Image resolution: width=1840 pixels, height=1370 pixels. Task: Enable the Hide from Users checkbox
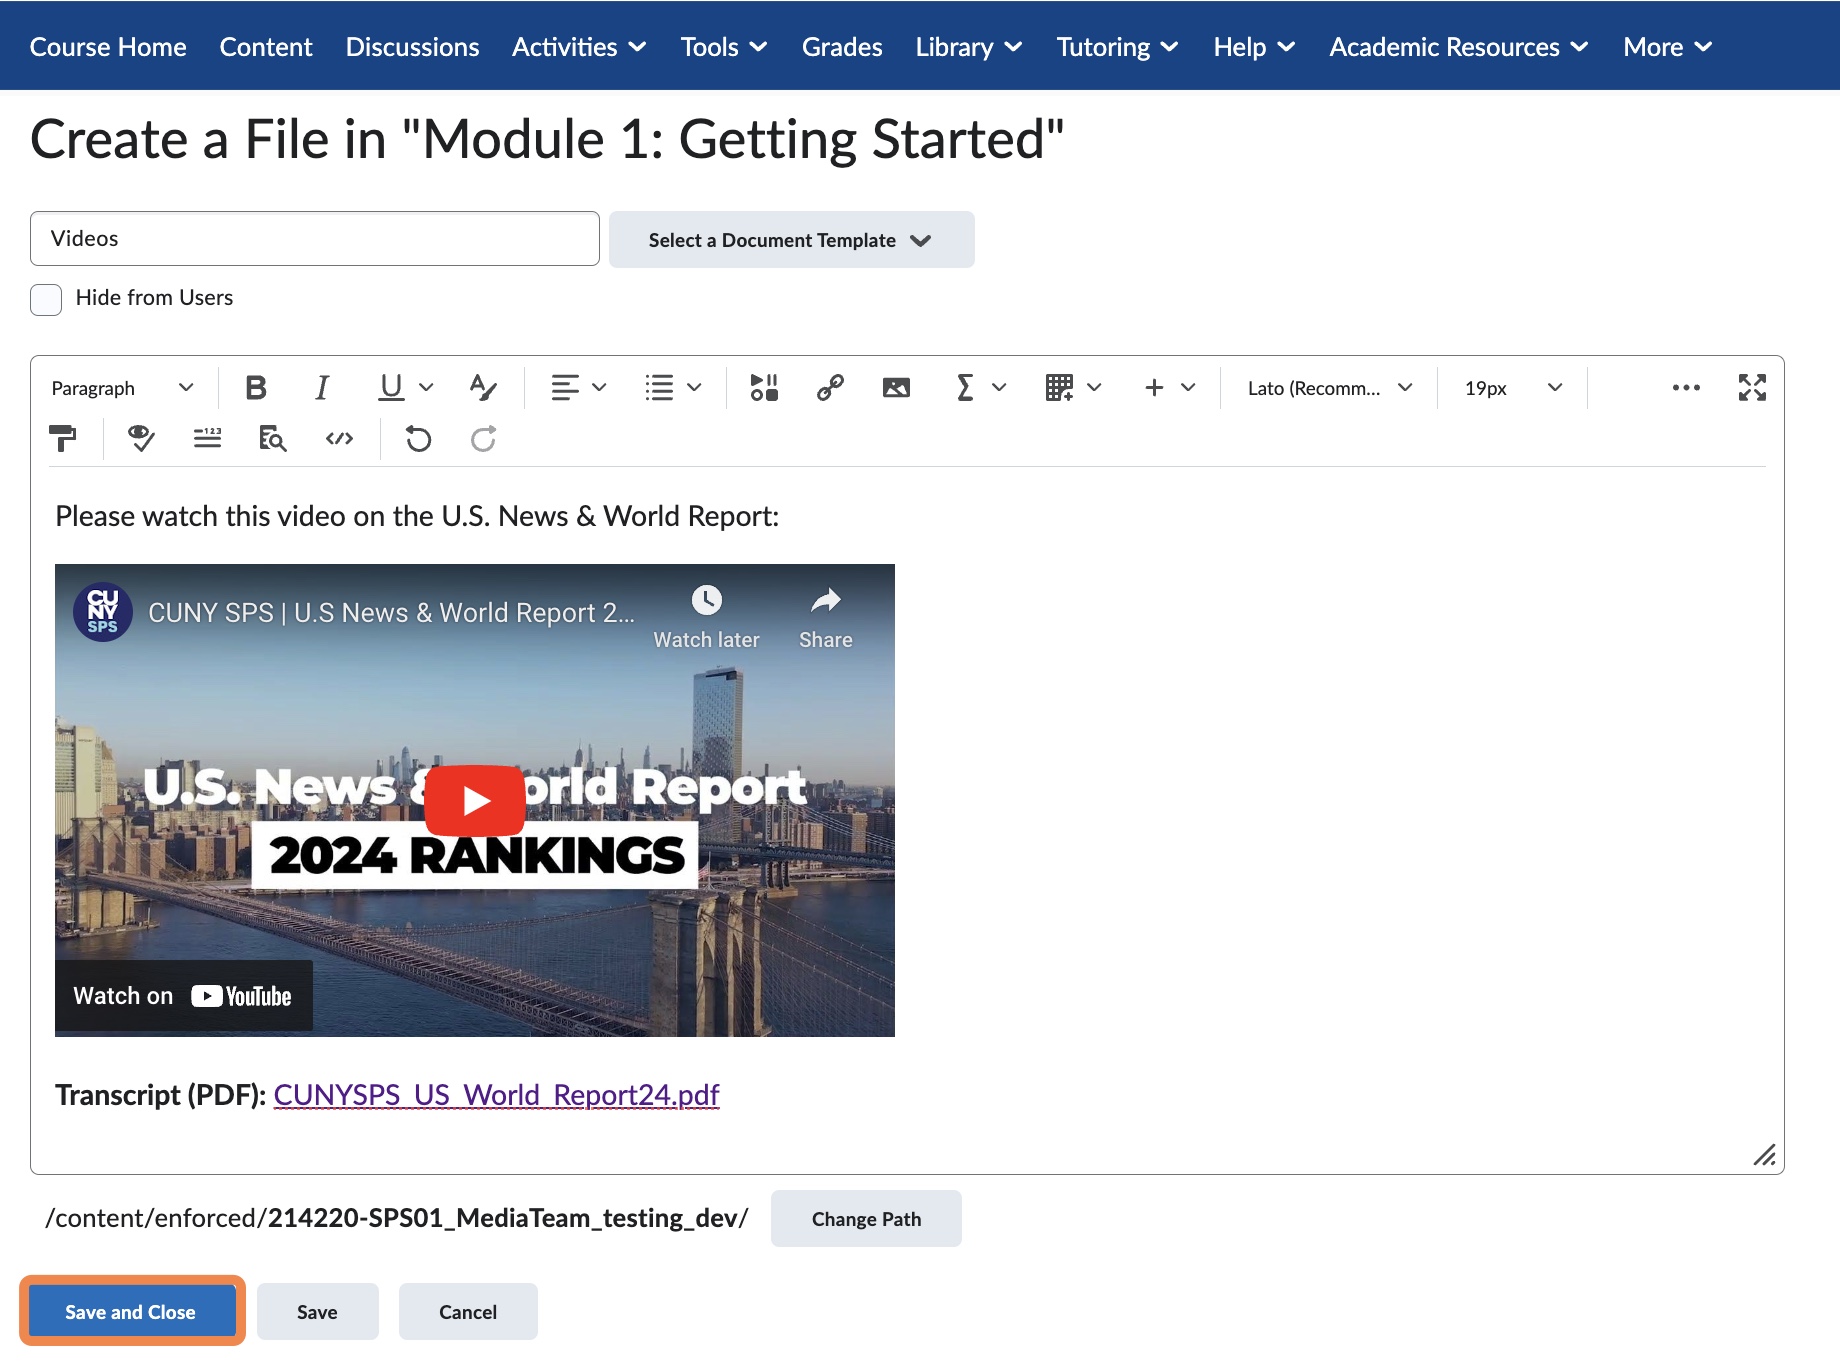tap(46, 299)
